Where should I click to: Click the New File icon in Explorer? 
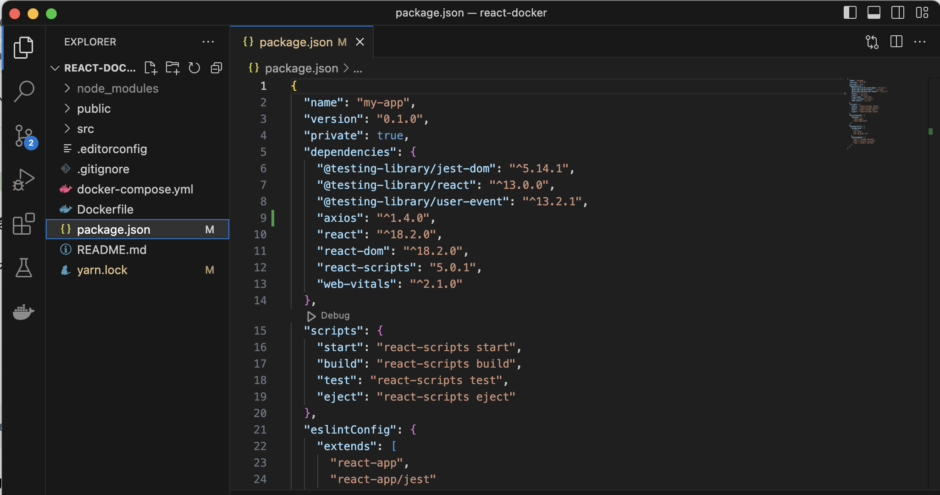tap(151, 68)
